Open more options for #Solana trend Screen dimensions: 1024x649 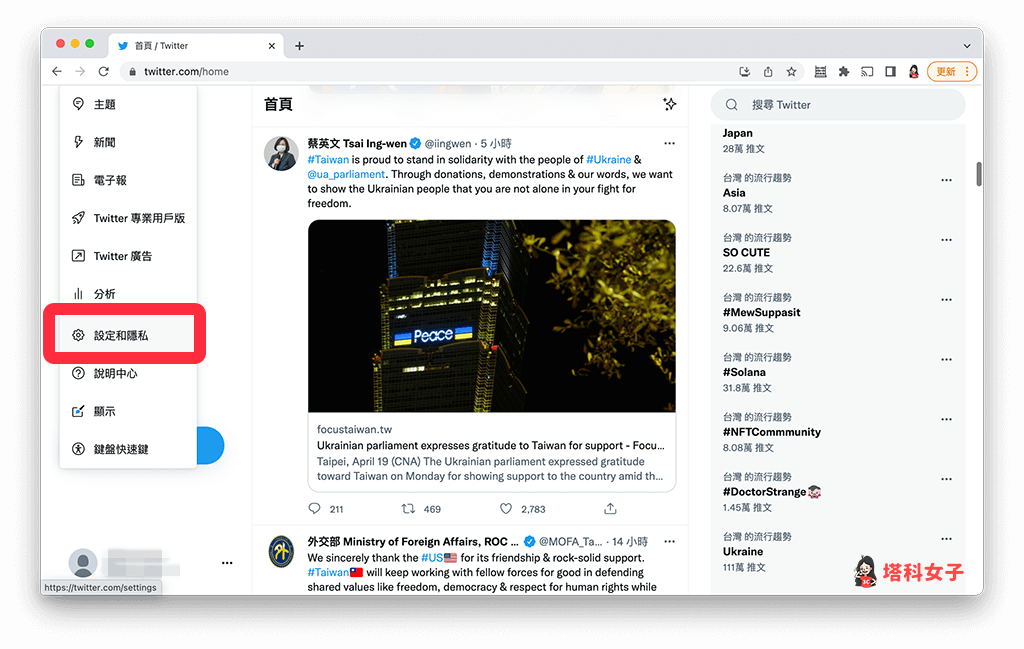pos(946,360)
